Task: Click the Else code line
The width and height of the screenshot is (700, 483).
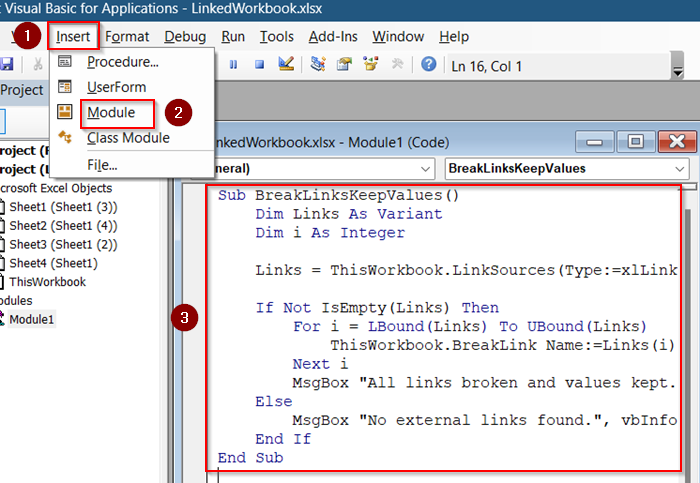Action: (274, 402)
